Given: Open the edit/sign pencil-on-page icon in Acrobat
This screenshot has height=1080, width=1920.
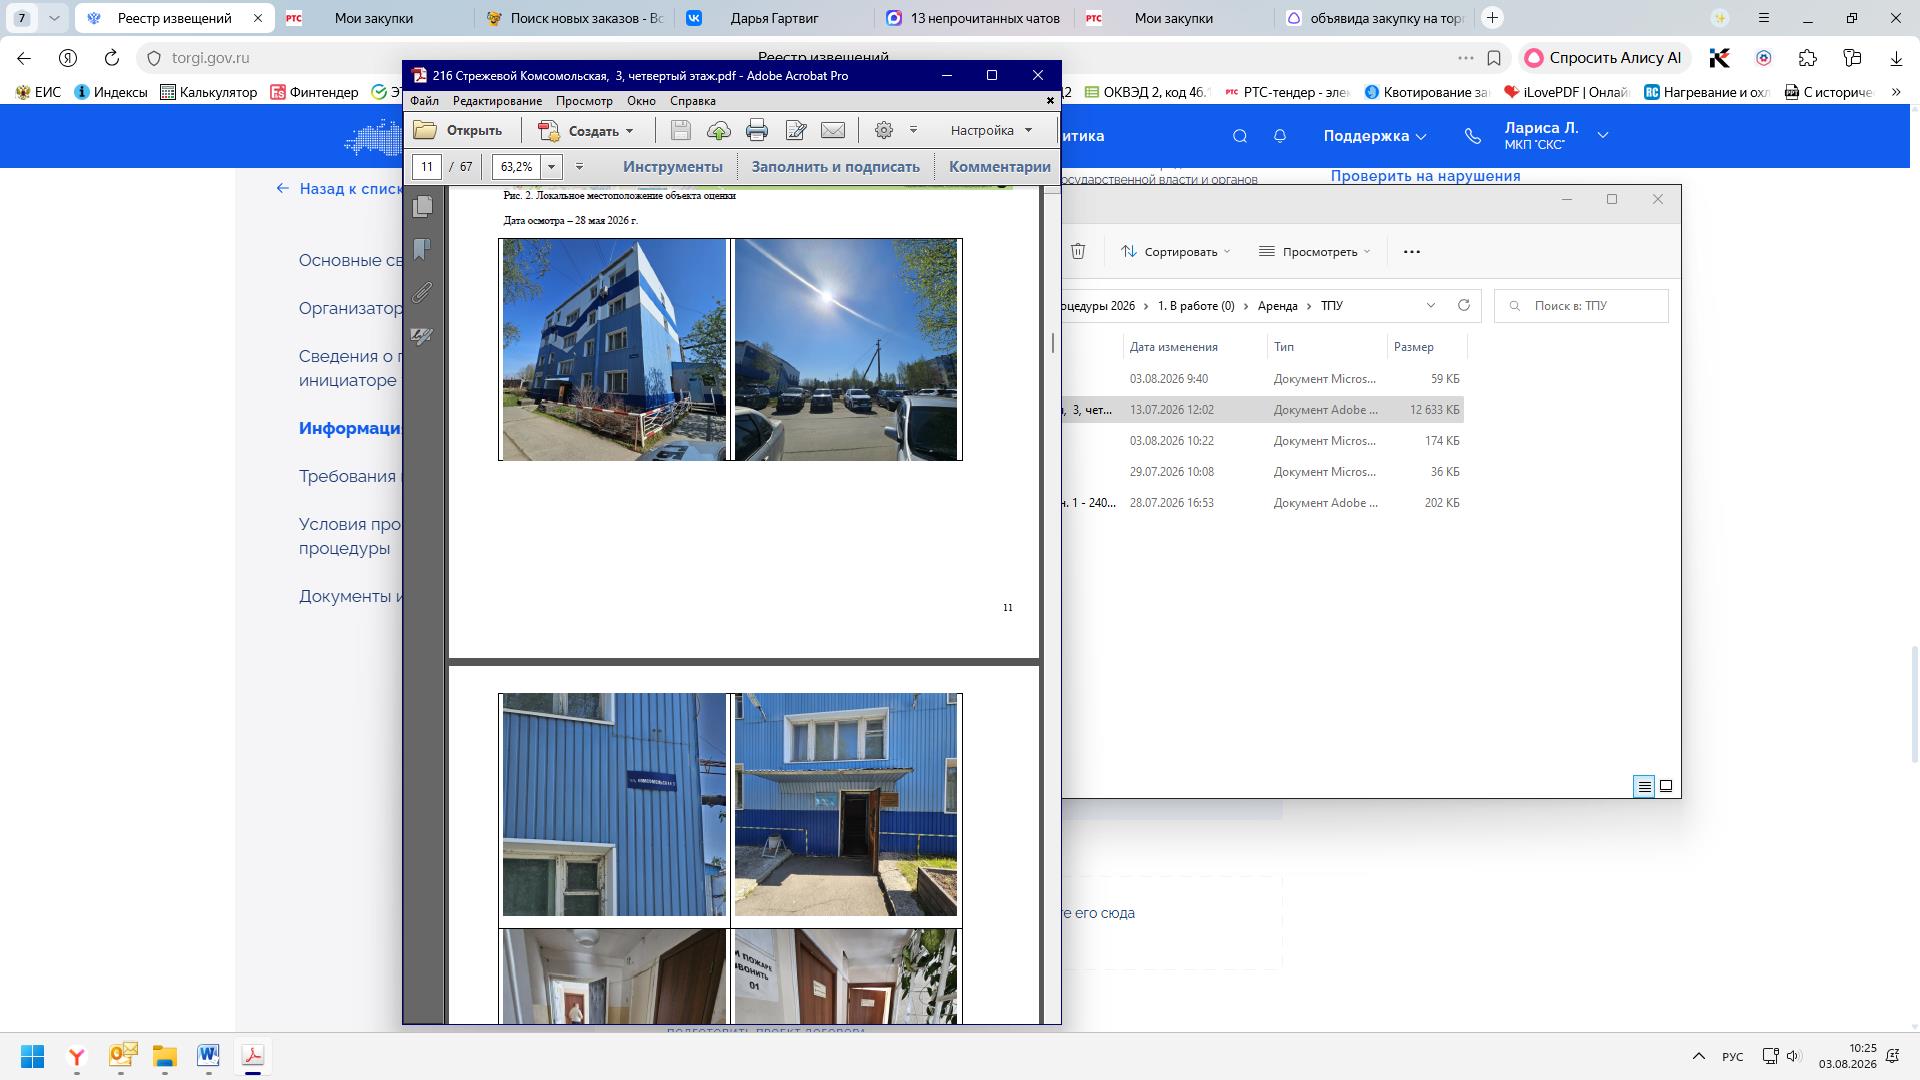Looking at the screenshot, I should [796, 130].
